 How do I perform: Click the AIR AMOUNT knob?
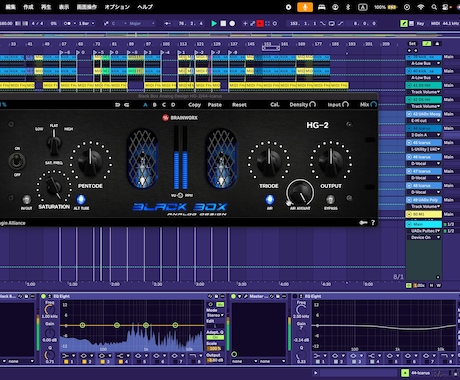300,192
